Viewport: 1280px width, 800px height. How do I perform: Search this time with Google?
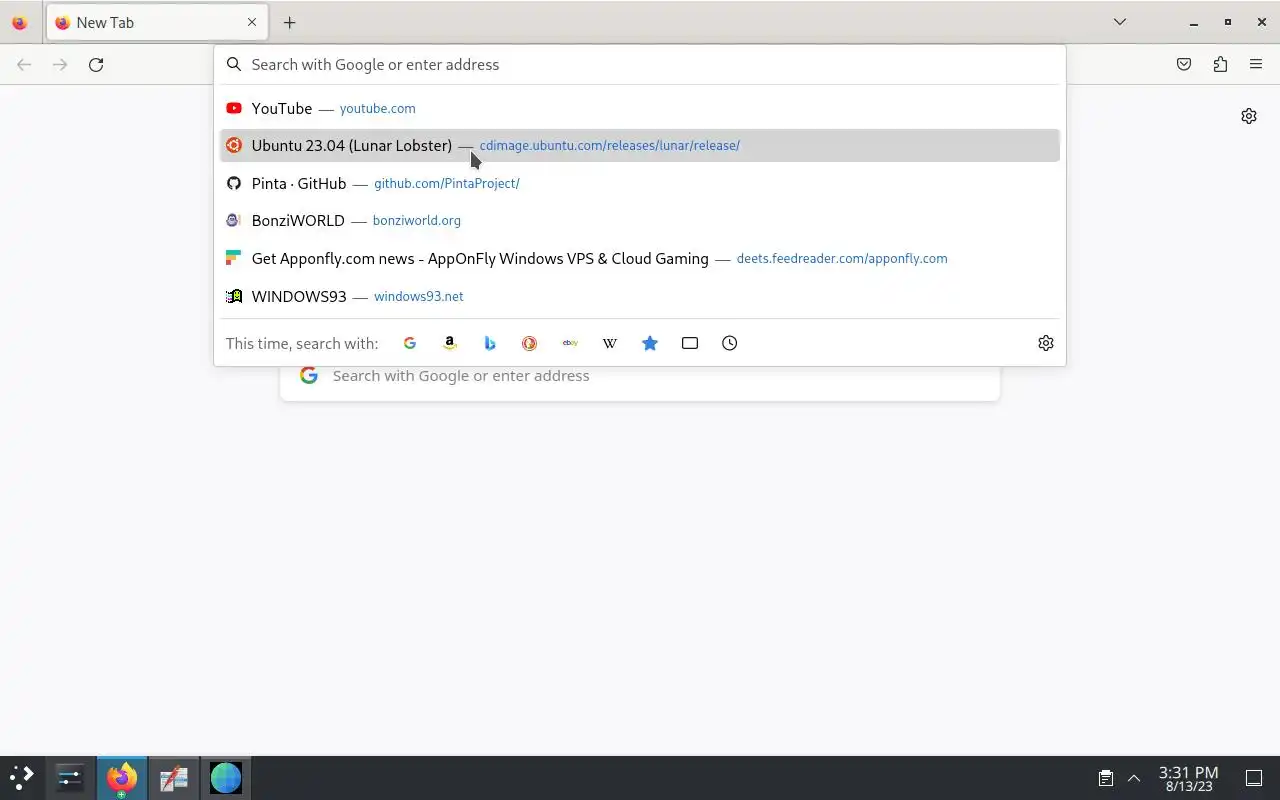click(x=410, y=343)
